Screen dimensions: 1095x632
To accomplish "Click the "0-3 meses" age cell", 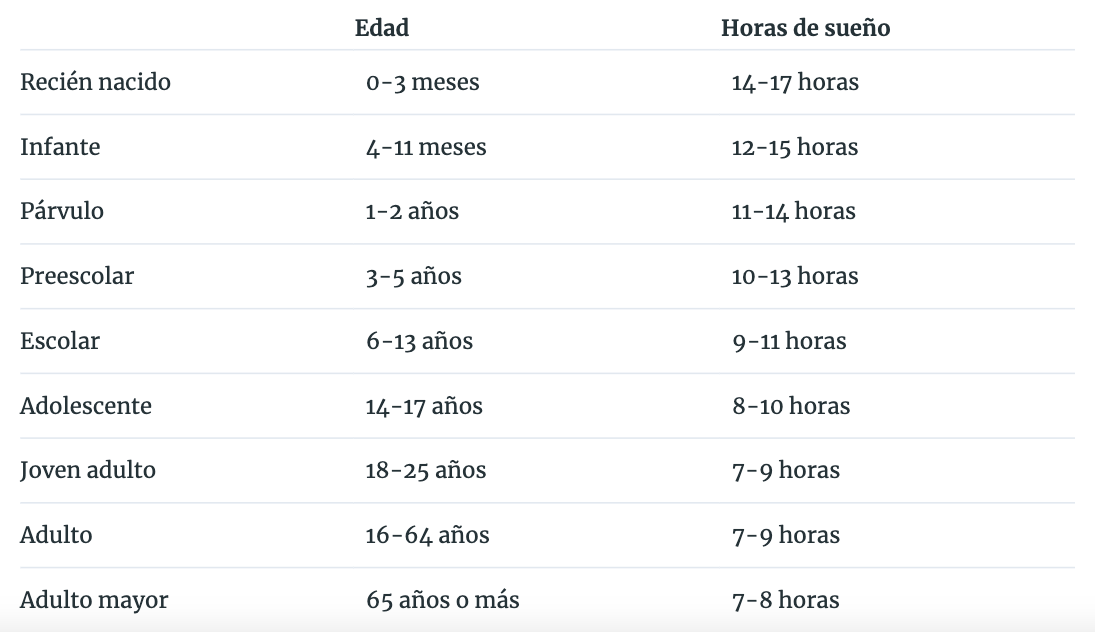I will 422,82.
